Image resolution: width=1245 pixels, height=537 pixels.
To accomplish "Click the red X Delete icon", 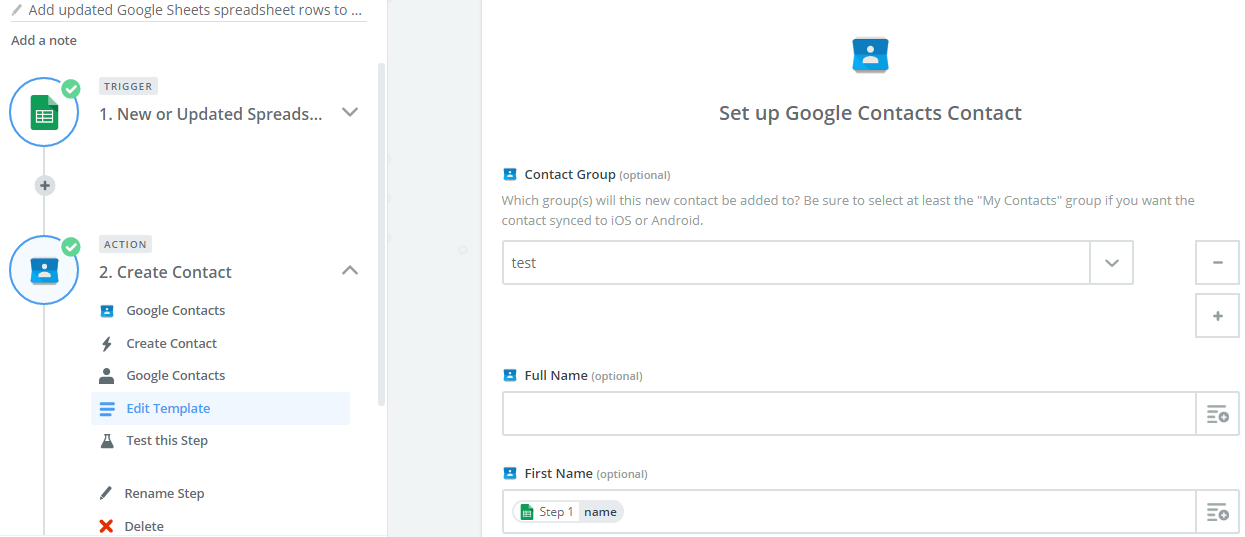I will pyautogui.click(x=106, y=526).
